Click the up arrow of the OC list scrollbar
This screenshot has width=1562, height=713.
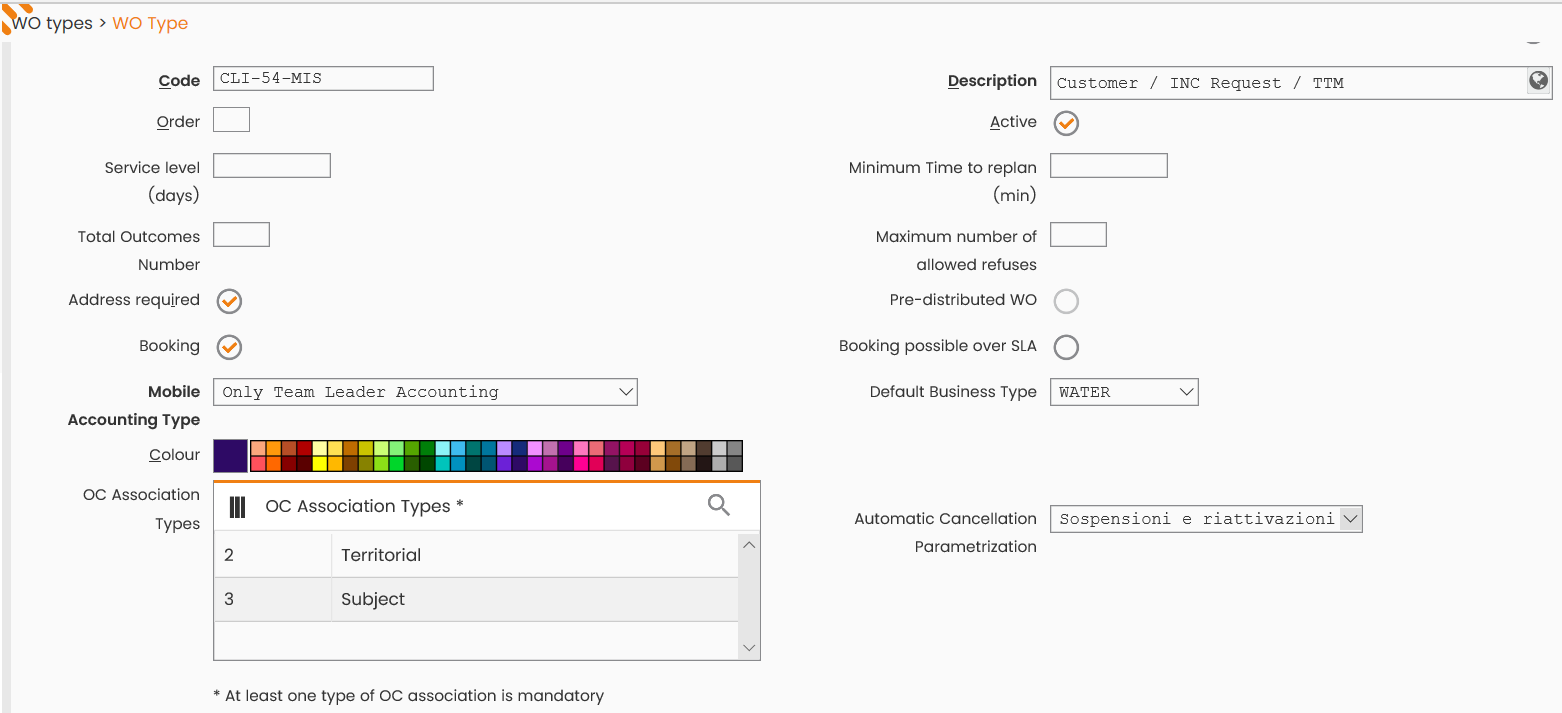pos(749,545)
